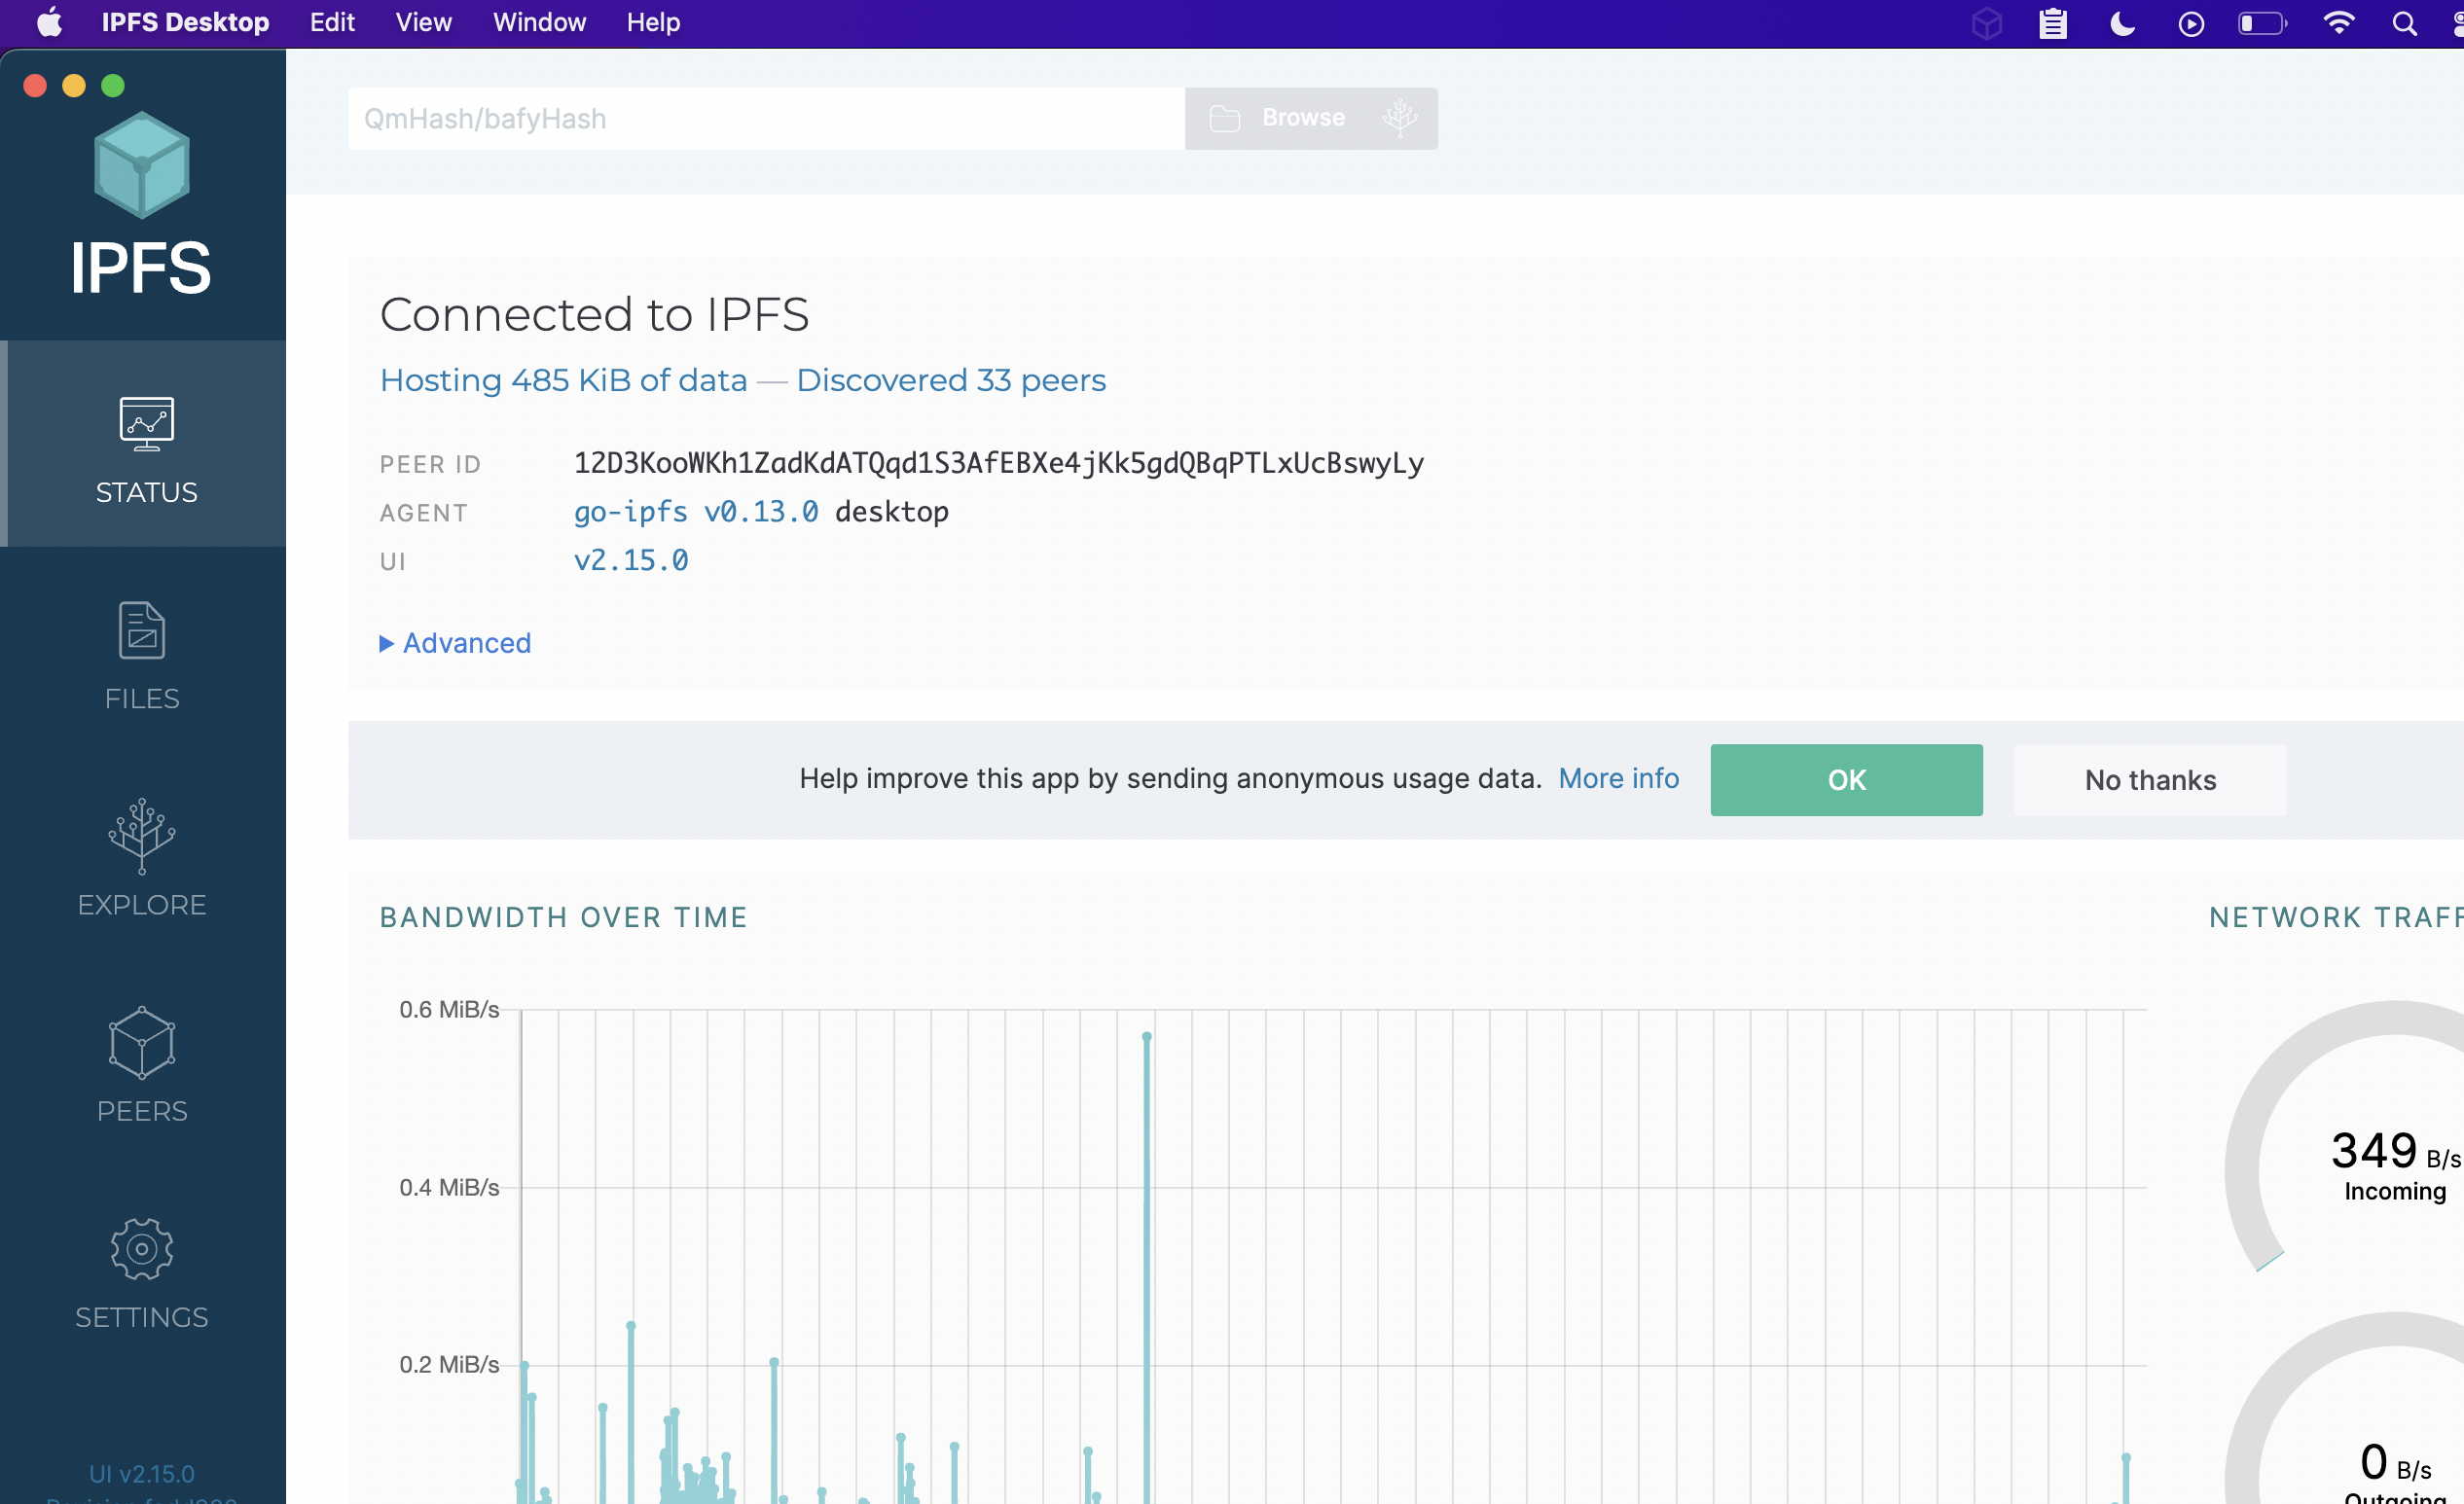Open Discovered 33 peers link

click(951, 380)
